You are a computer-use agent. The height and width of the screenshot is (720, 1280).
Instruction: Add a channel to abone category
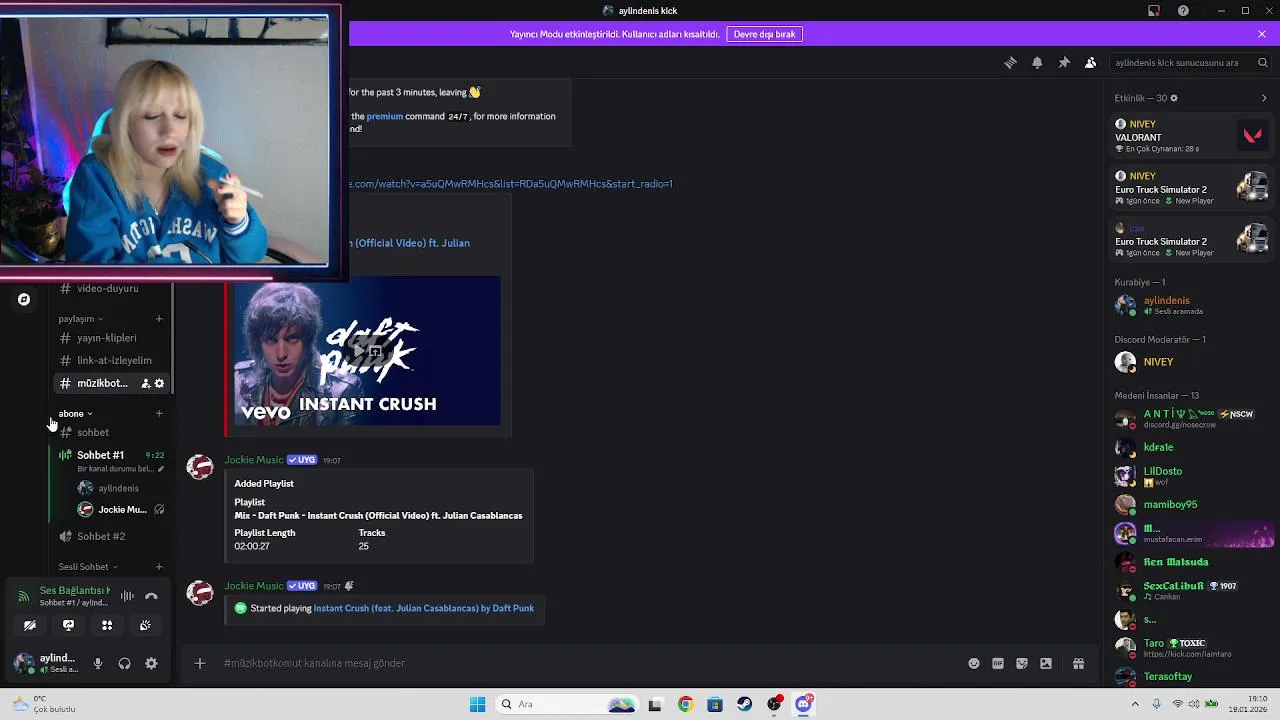[x=159, y=413]
